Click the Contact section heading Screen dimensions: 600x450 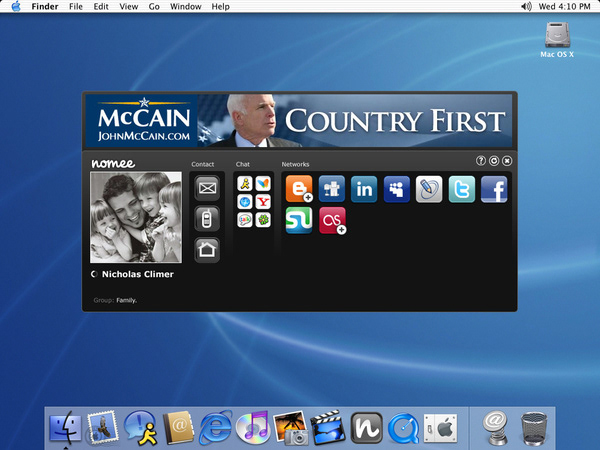203,164
